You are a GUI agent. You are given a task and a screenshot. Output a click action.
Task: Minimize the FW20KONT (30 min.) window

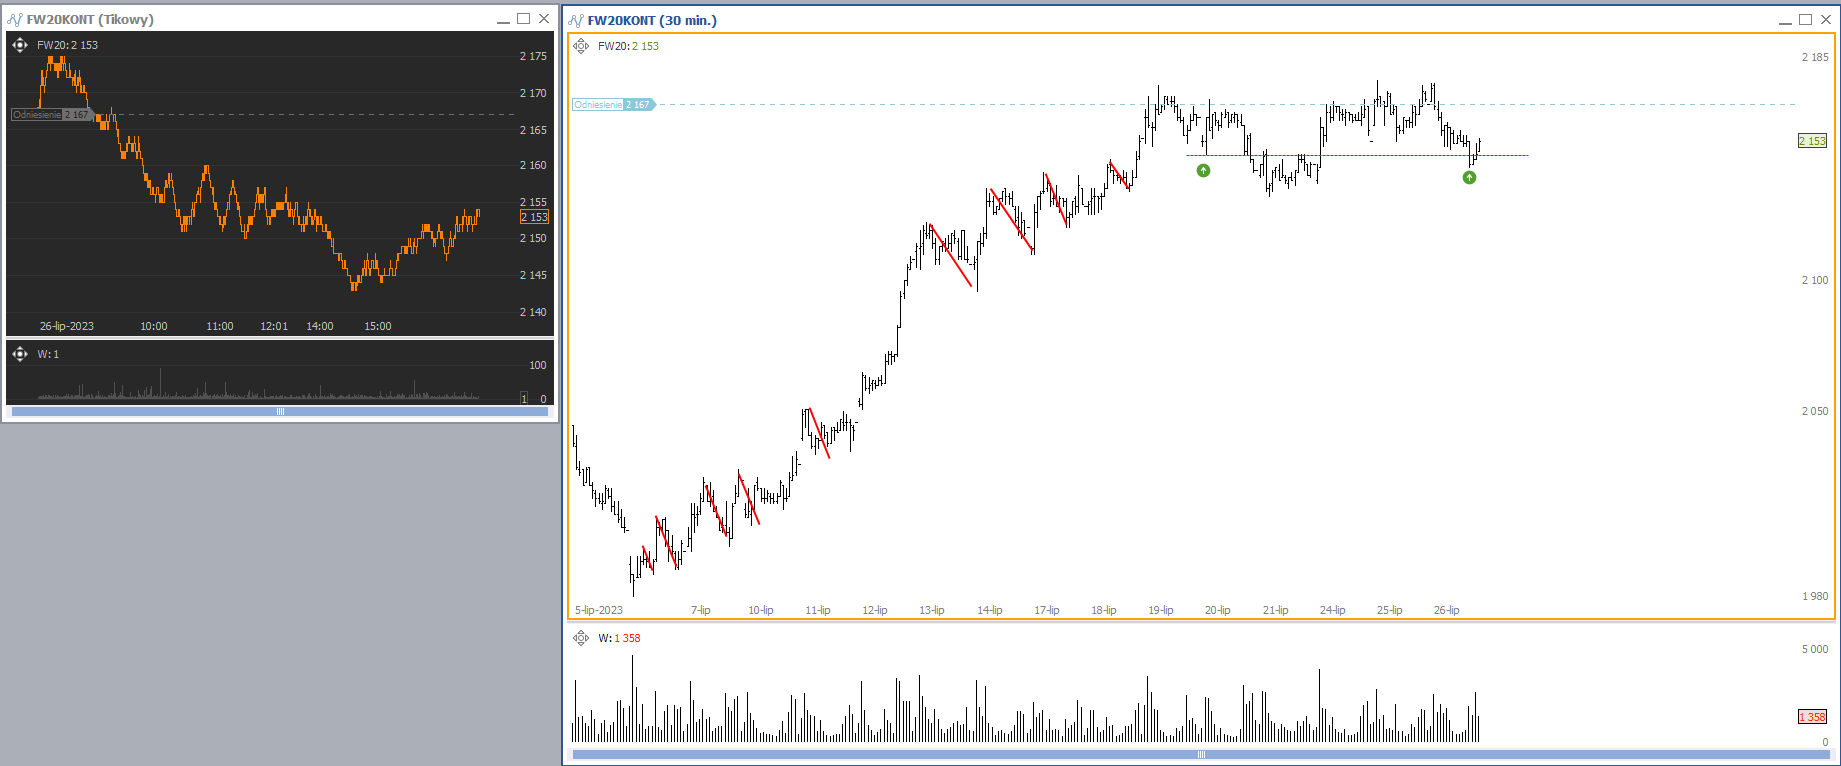coord(1785,20)
